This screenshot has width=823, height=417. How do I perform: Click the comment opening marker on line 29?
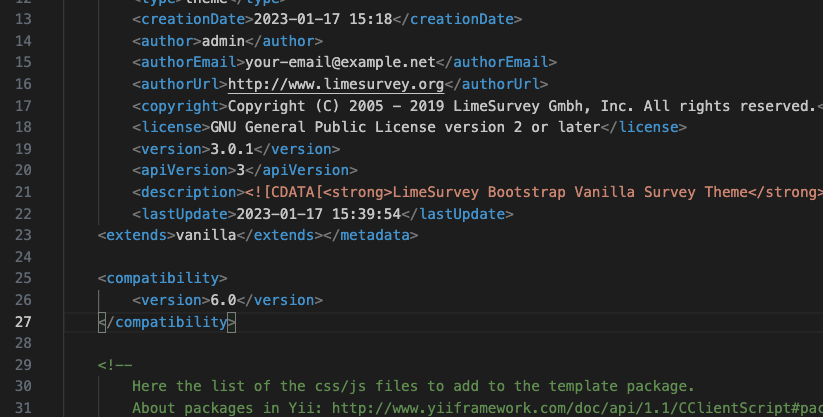pyautogui.click(x=115, y=365)
